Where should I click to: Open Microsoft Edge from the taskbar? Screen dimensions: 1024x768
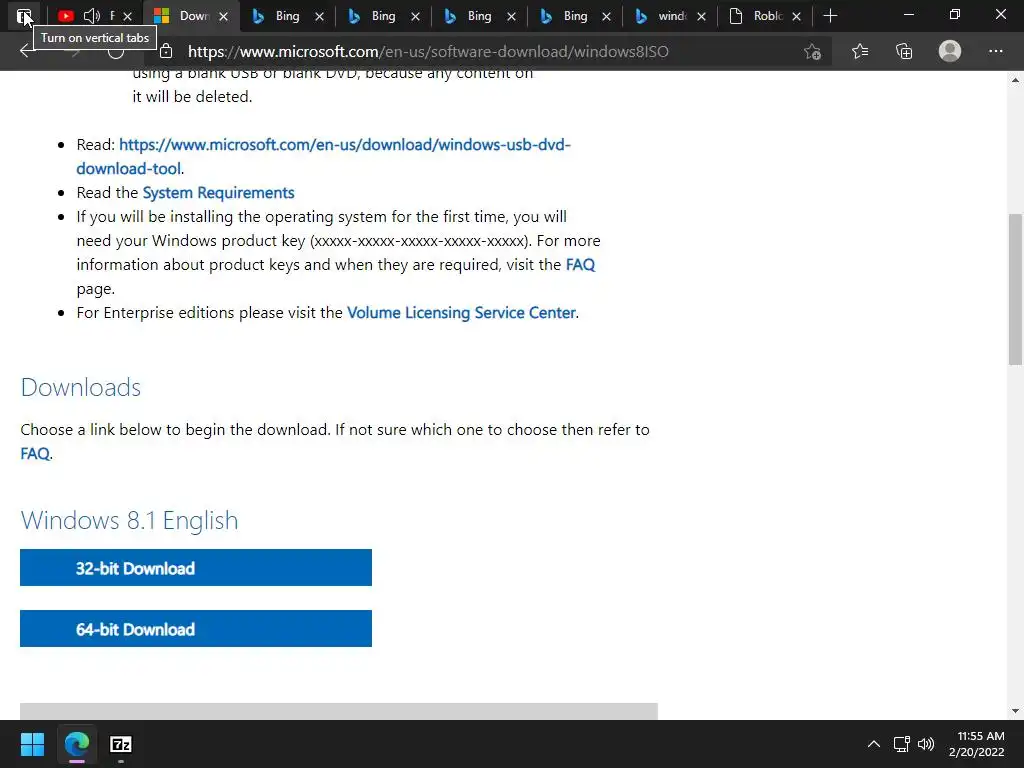tap(76, 744)
